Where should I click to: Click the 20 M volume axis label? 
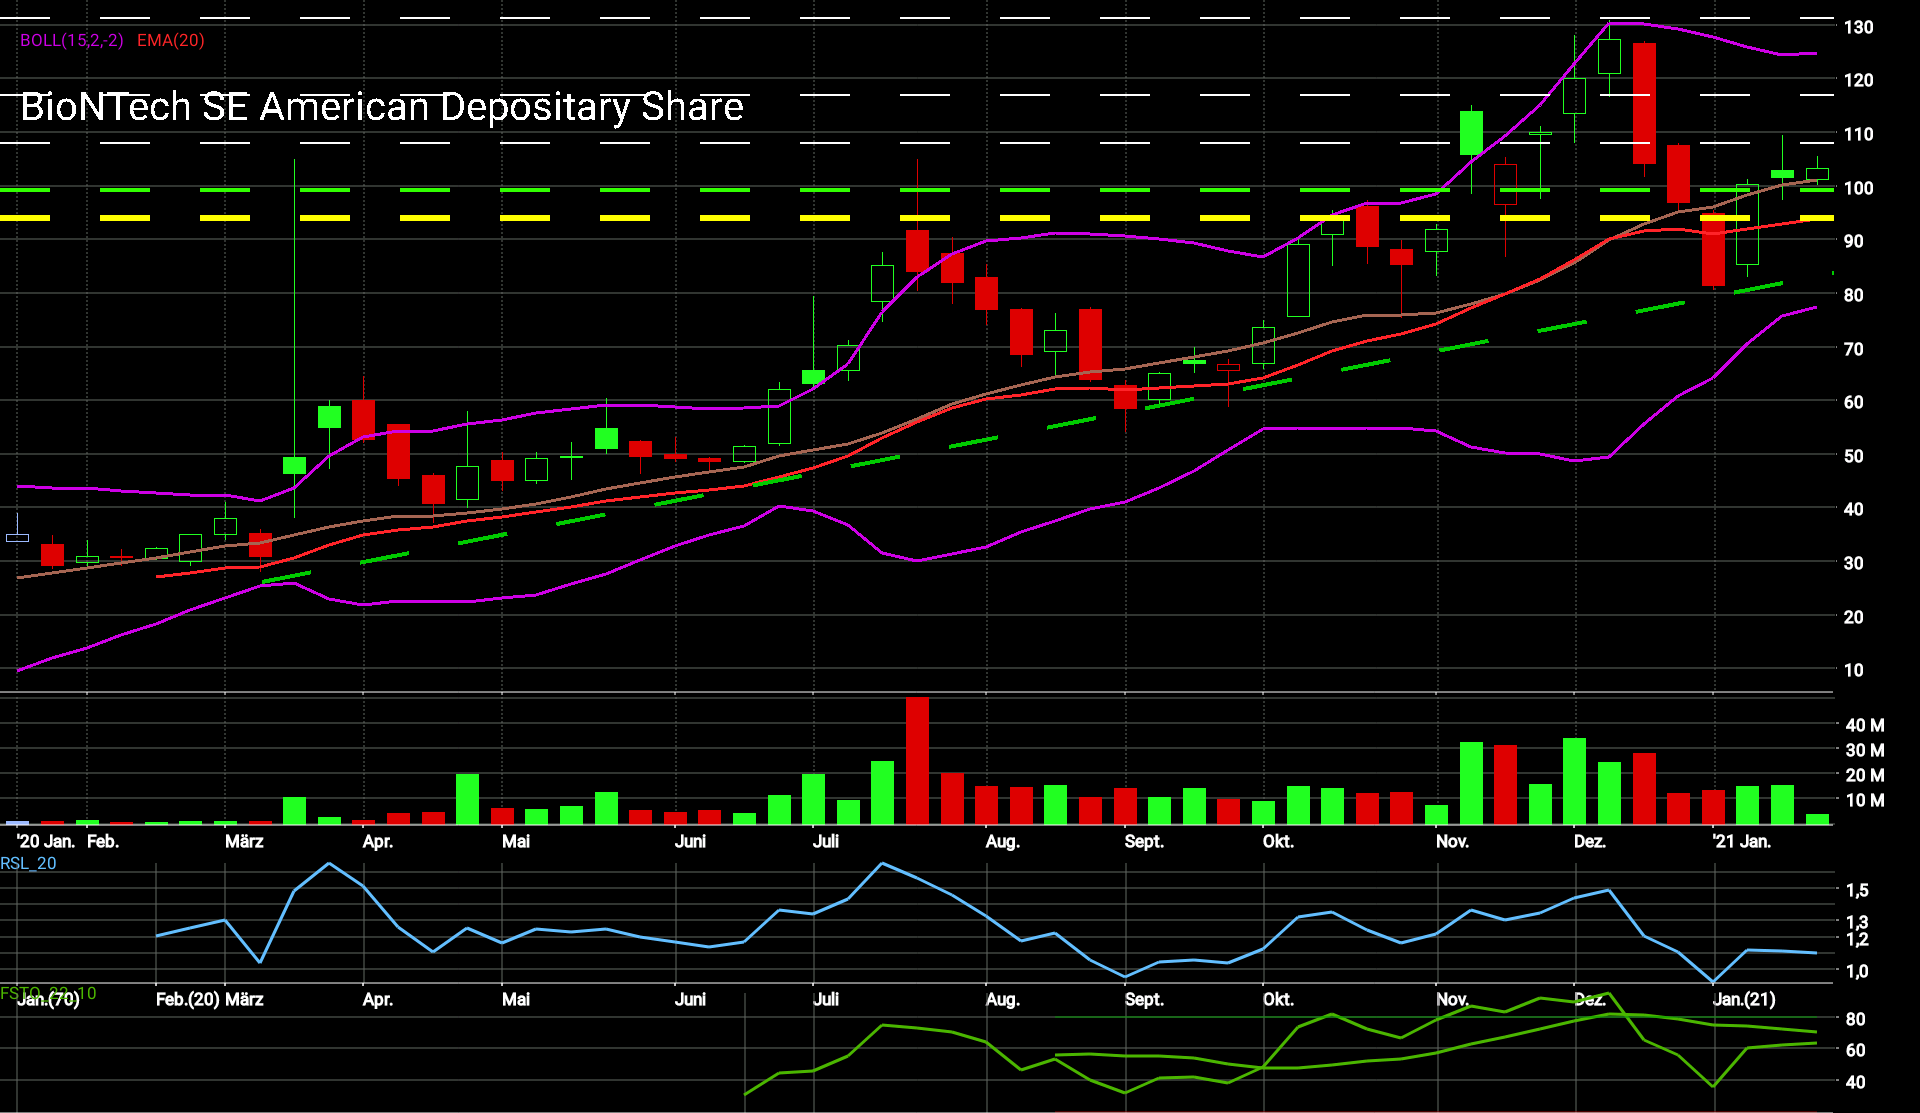point(1865,775)
